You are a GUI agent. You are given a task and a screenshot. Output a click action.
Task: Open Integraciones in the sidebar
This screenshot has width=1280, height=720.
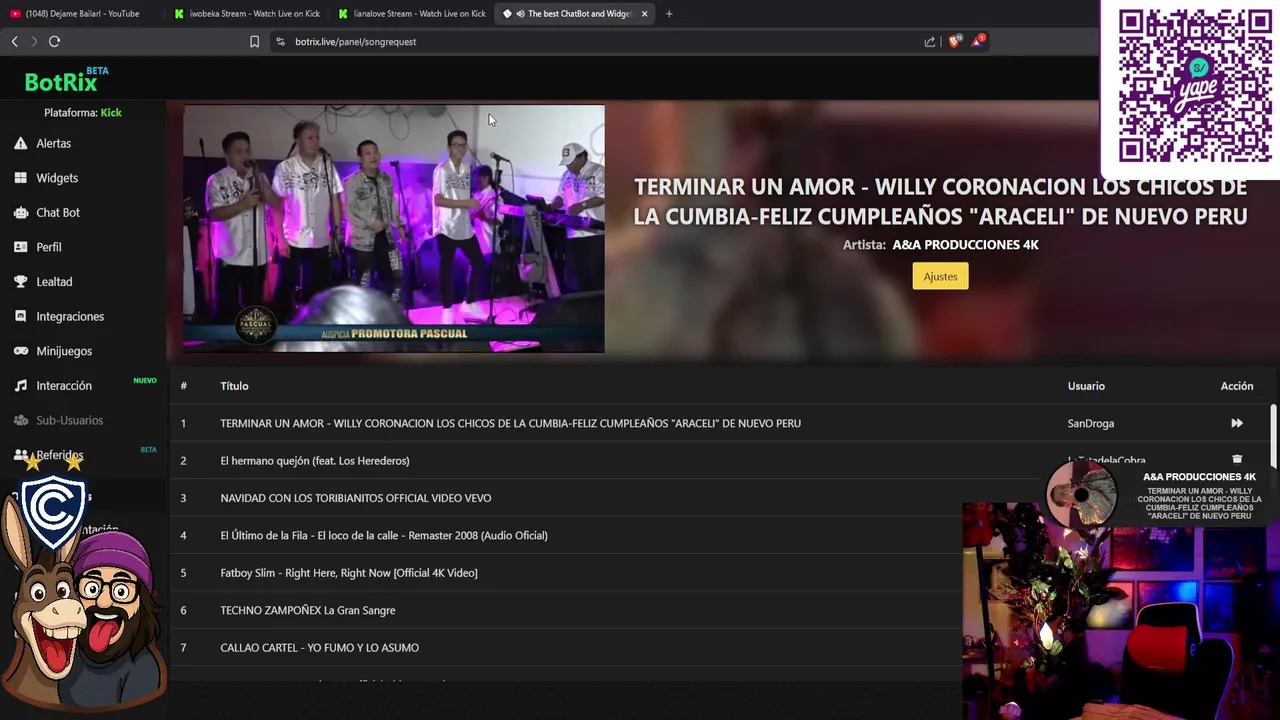pyautogui.click(x=69, y=316)
